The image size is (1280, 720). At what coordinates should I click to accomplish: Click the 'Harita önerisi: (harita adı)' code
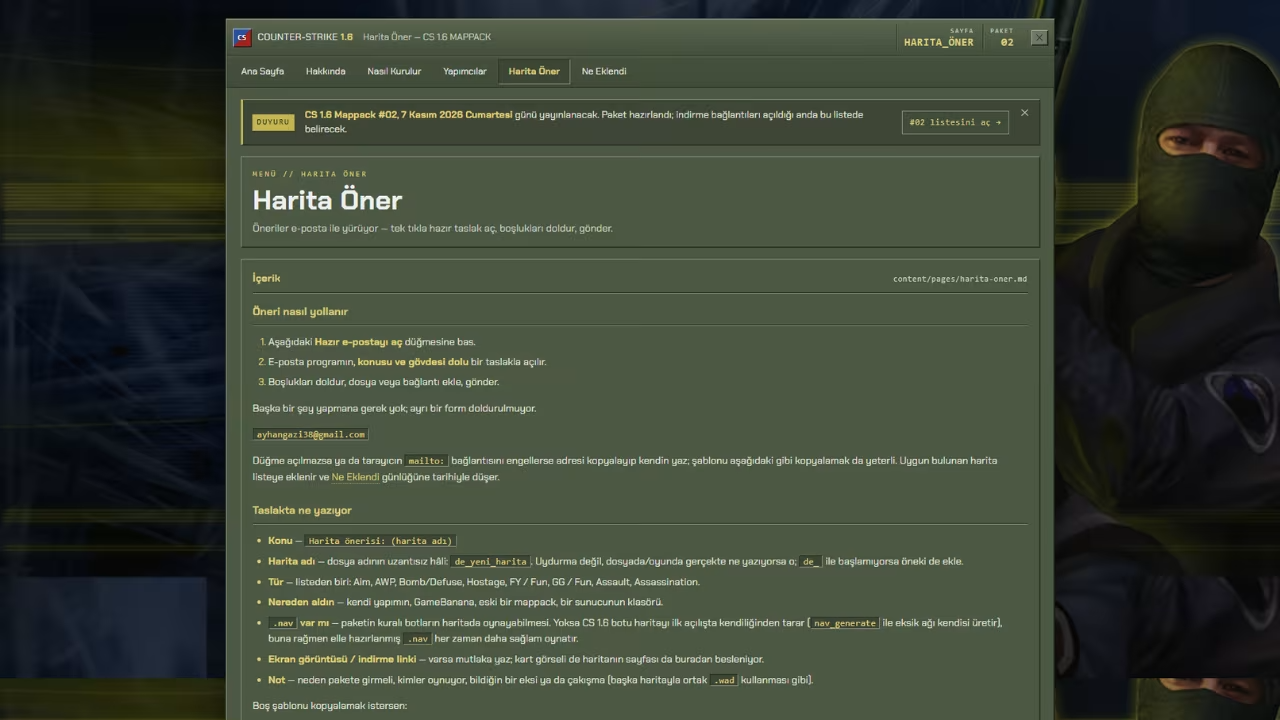click(x=381, y=541)
